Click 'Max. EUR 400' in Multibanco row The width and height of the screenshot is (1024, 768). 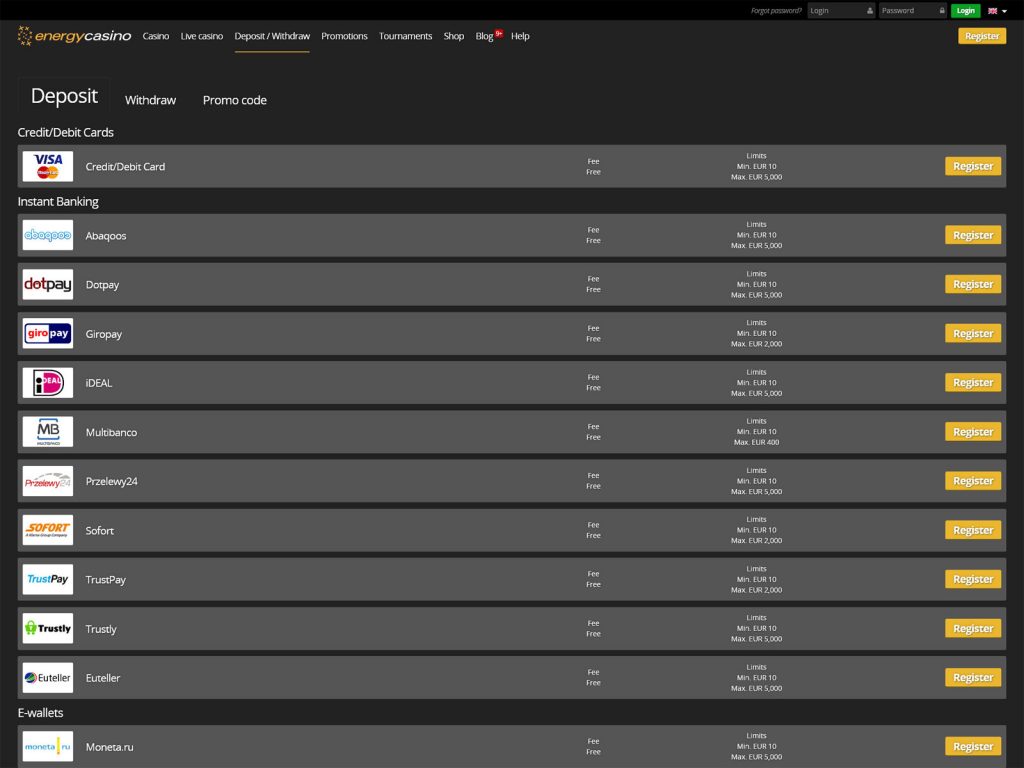[x=756, y=442]
